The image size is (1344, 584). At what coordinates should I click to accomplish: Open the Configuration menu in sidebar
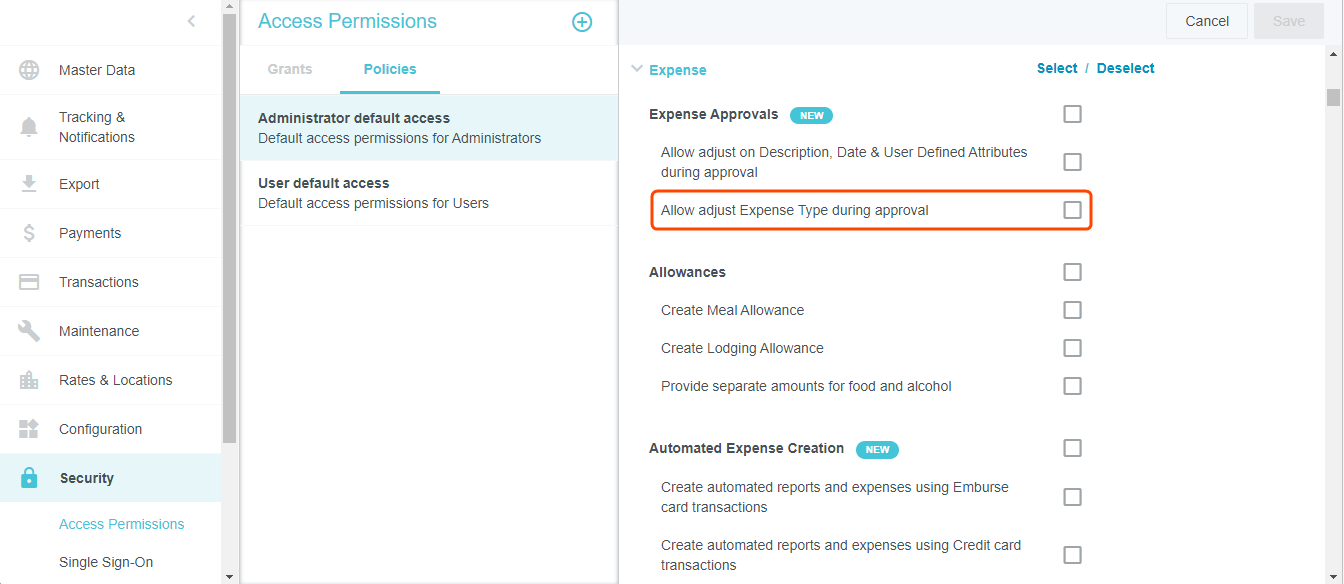pos(100,429)
